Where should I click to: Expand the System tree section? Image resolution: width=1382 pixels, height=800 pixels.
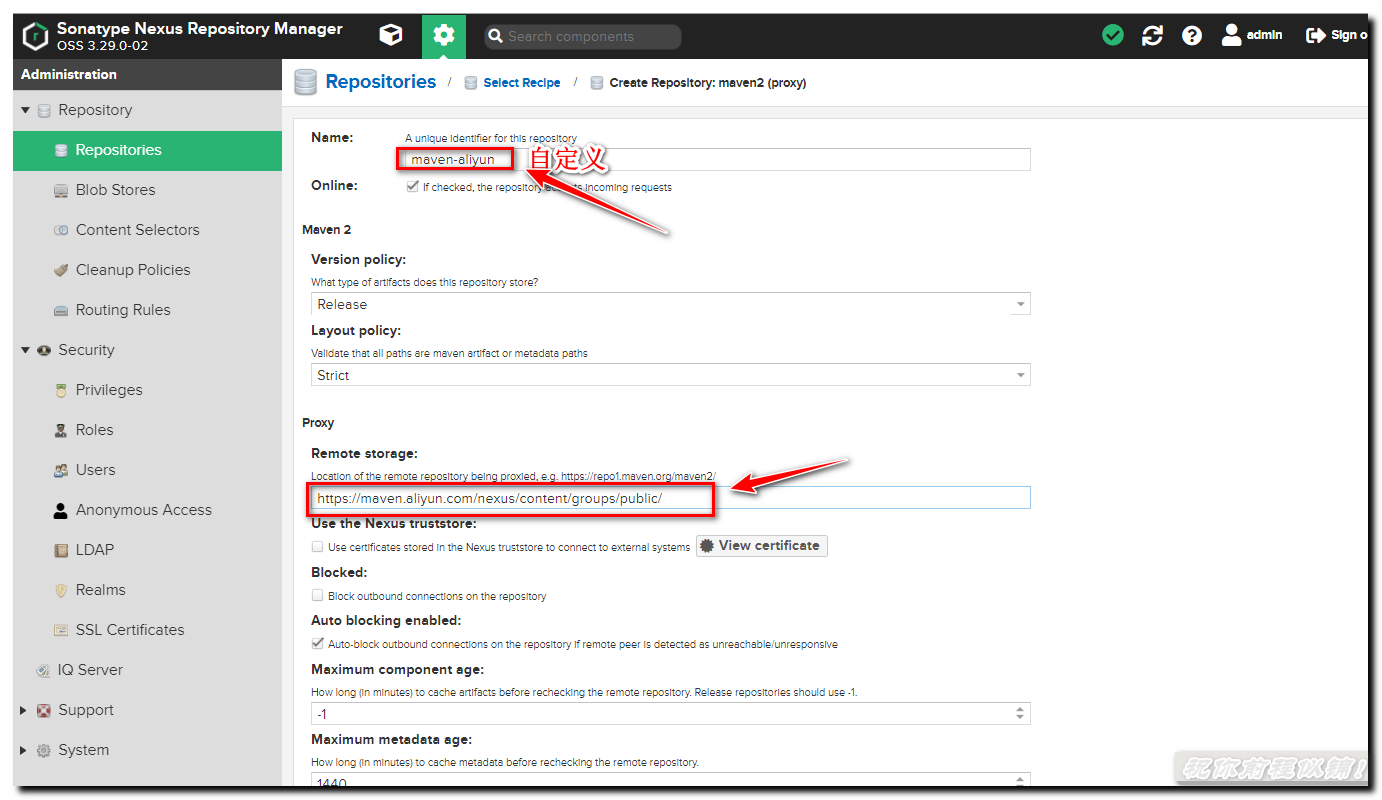point(25,750)
